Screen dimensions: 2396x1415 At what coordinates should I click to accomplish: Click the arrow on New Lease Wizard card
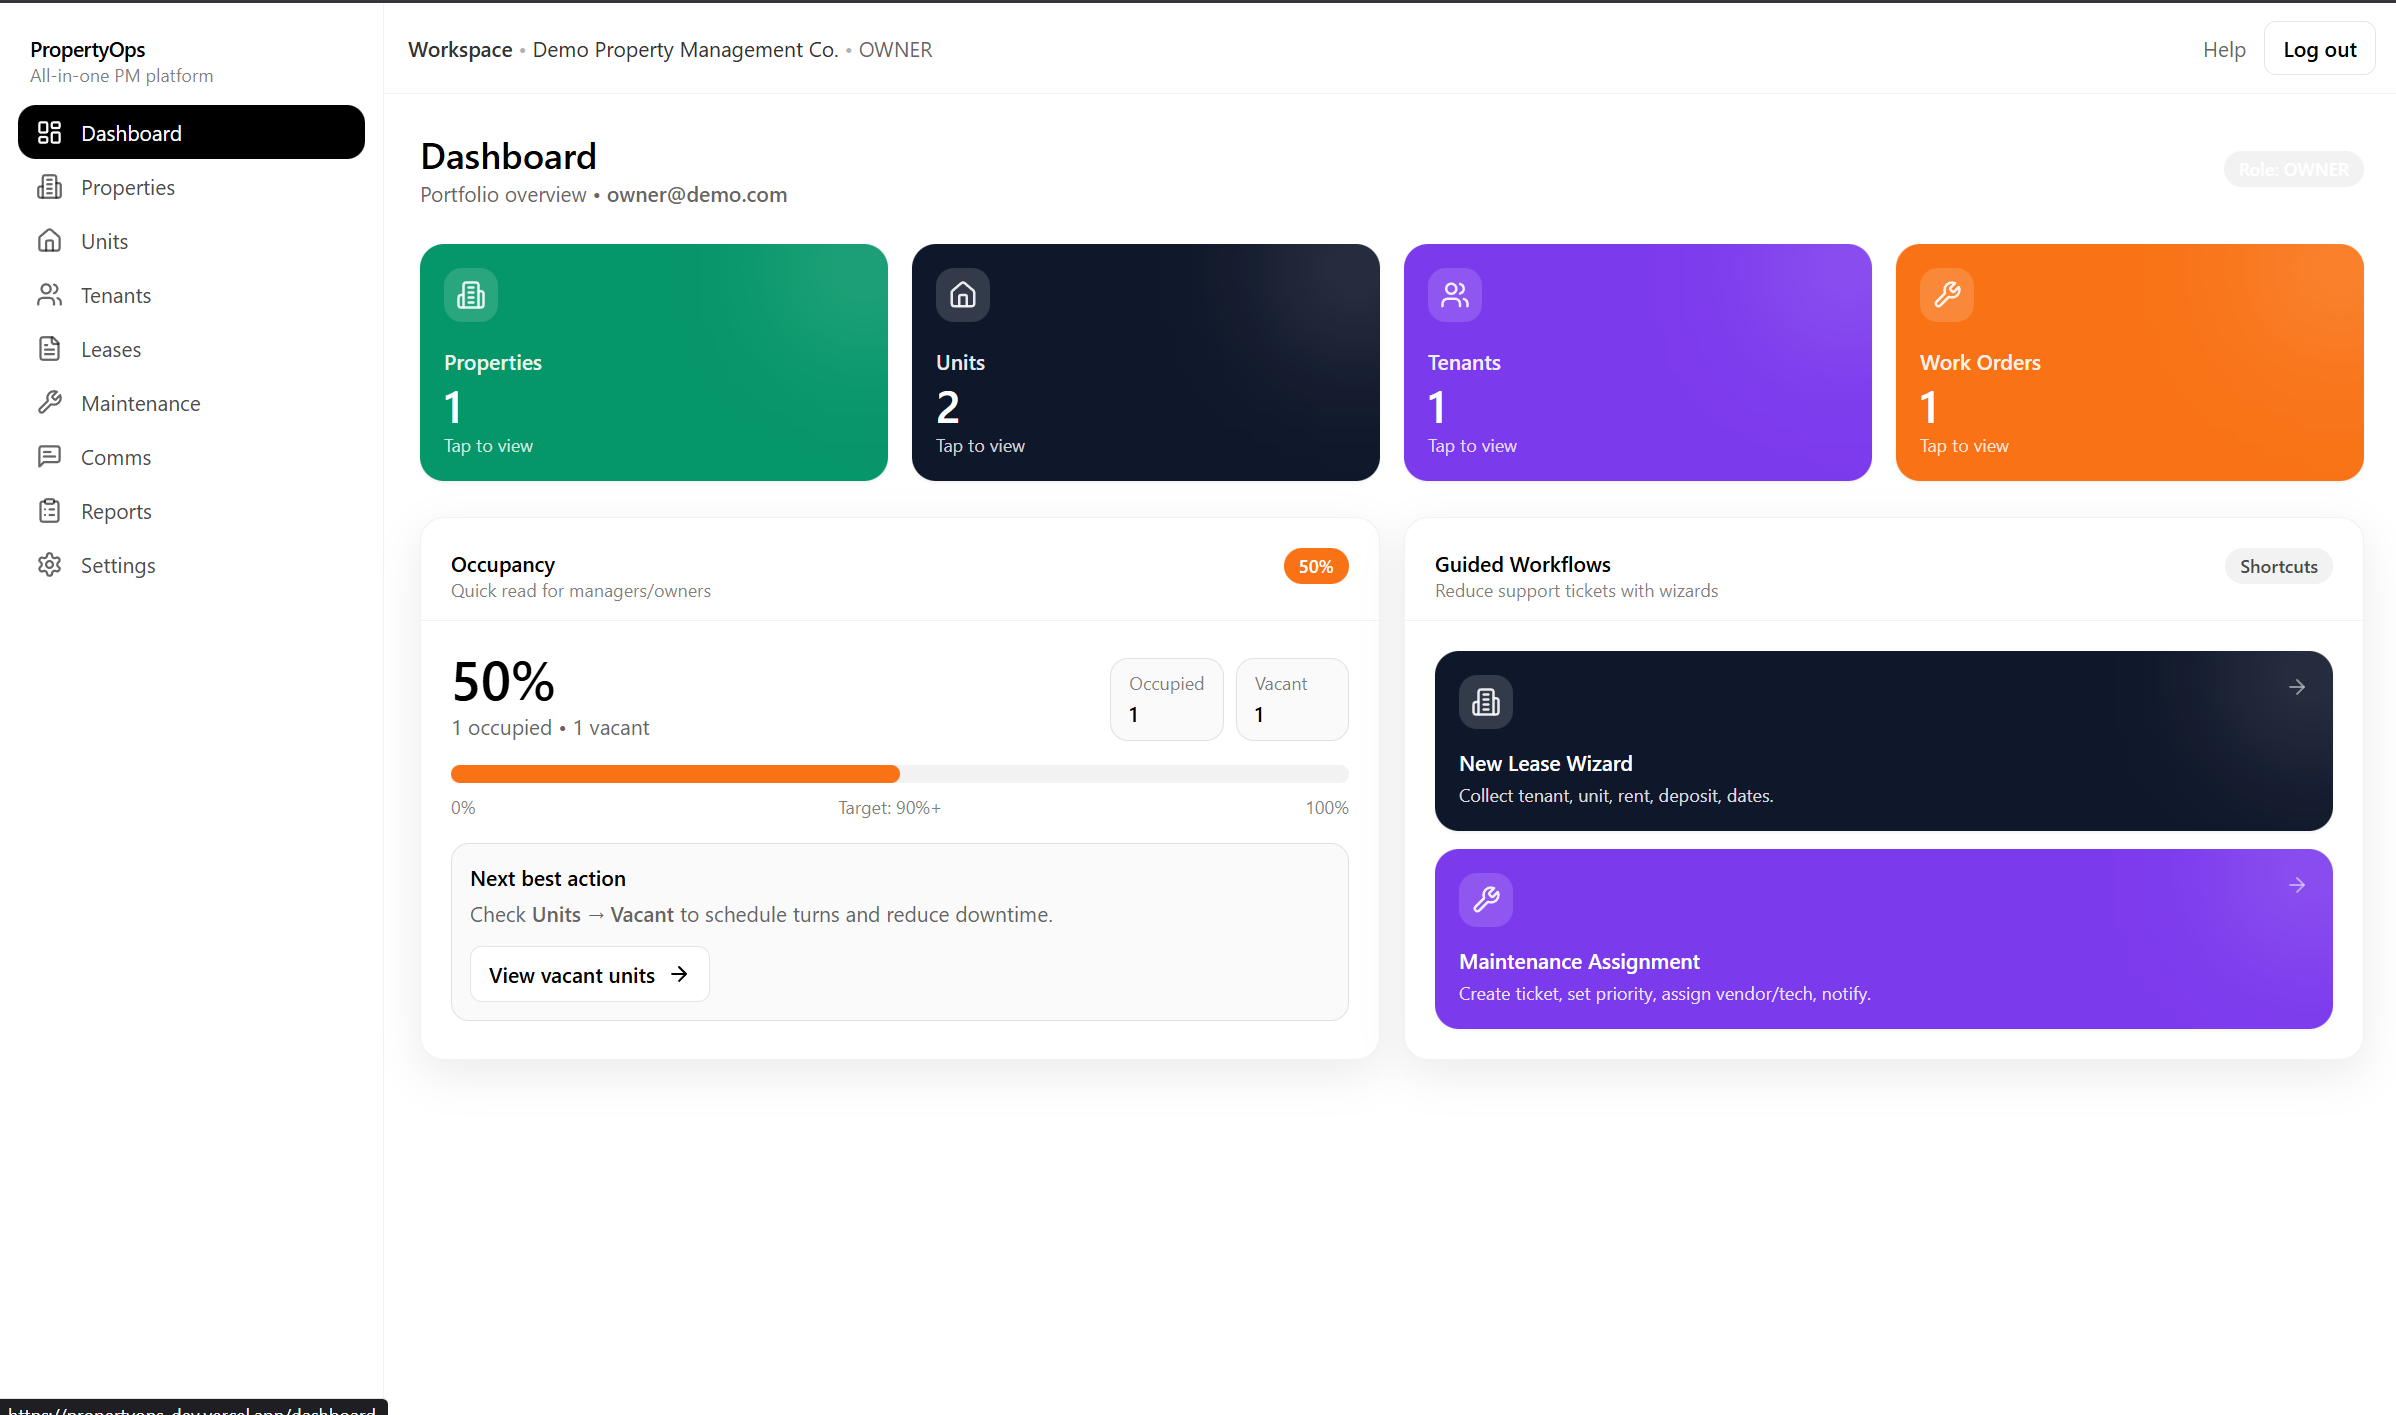click(2296, 687)
